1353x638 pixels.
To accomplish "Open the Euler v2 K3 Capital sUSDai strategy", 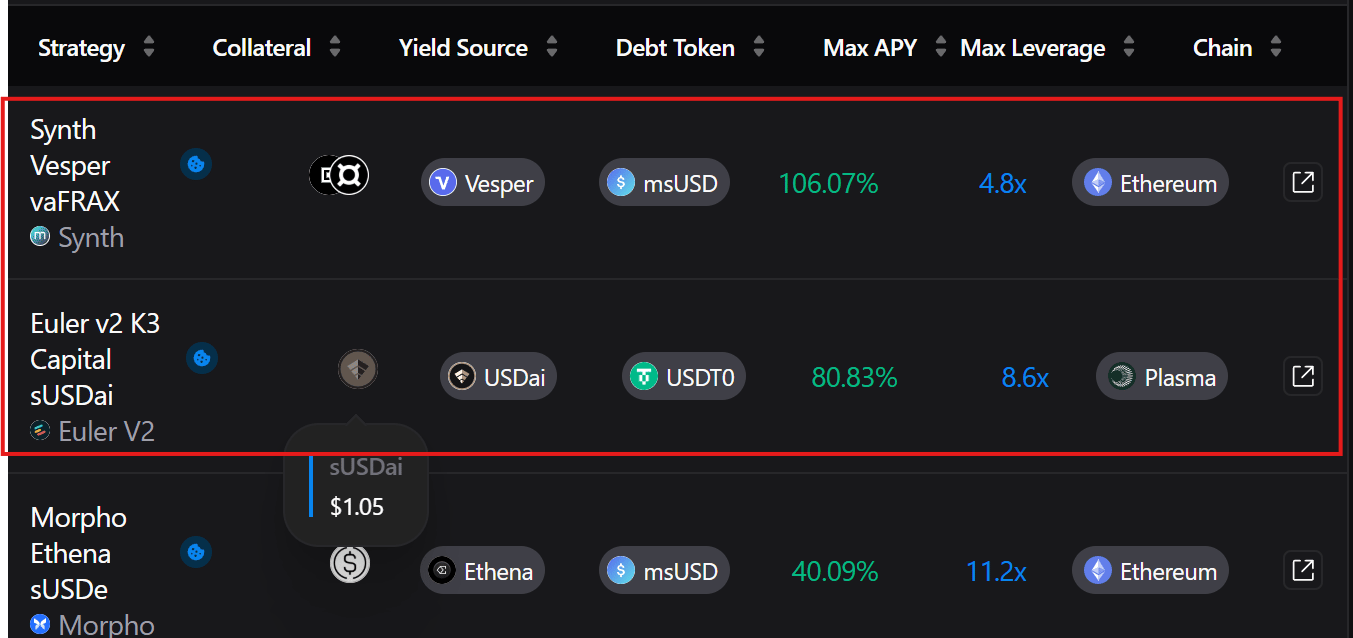I will point(95,360).
